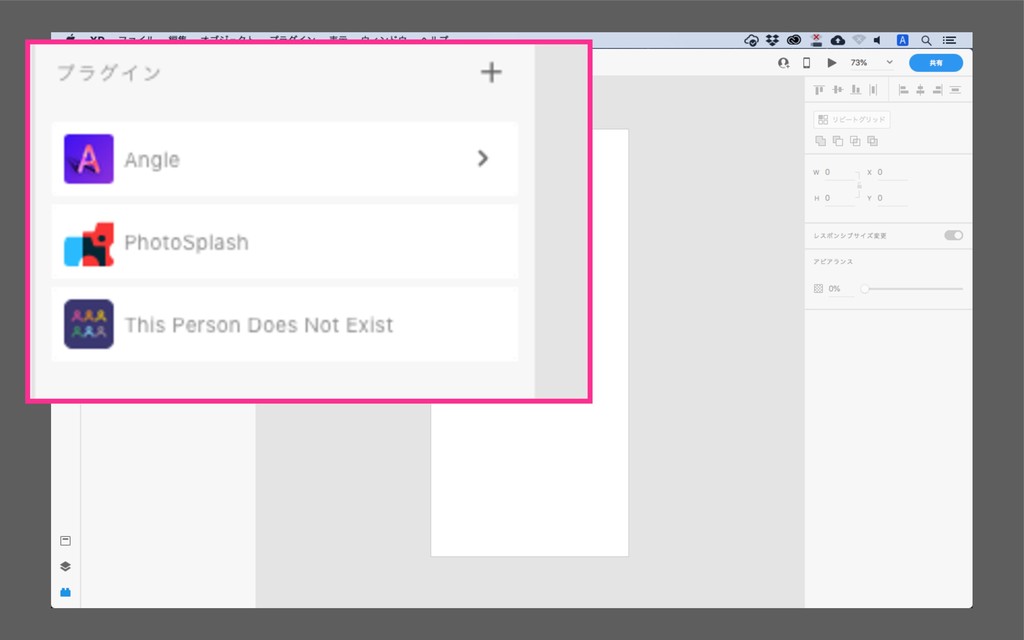Open Spotlight search magnifier icon
Viewport: 1024px width, 640px height.
point(926,40)
